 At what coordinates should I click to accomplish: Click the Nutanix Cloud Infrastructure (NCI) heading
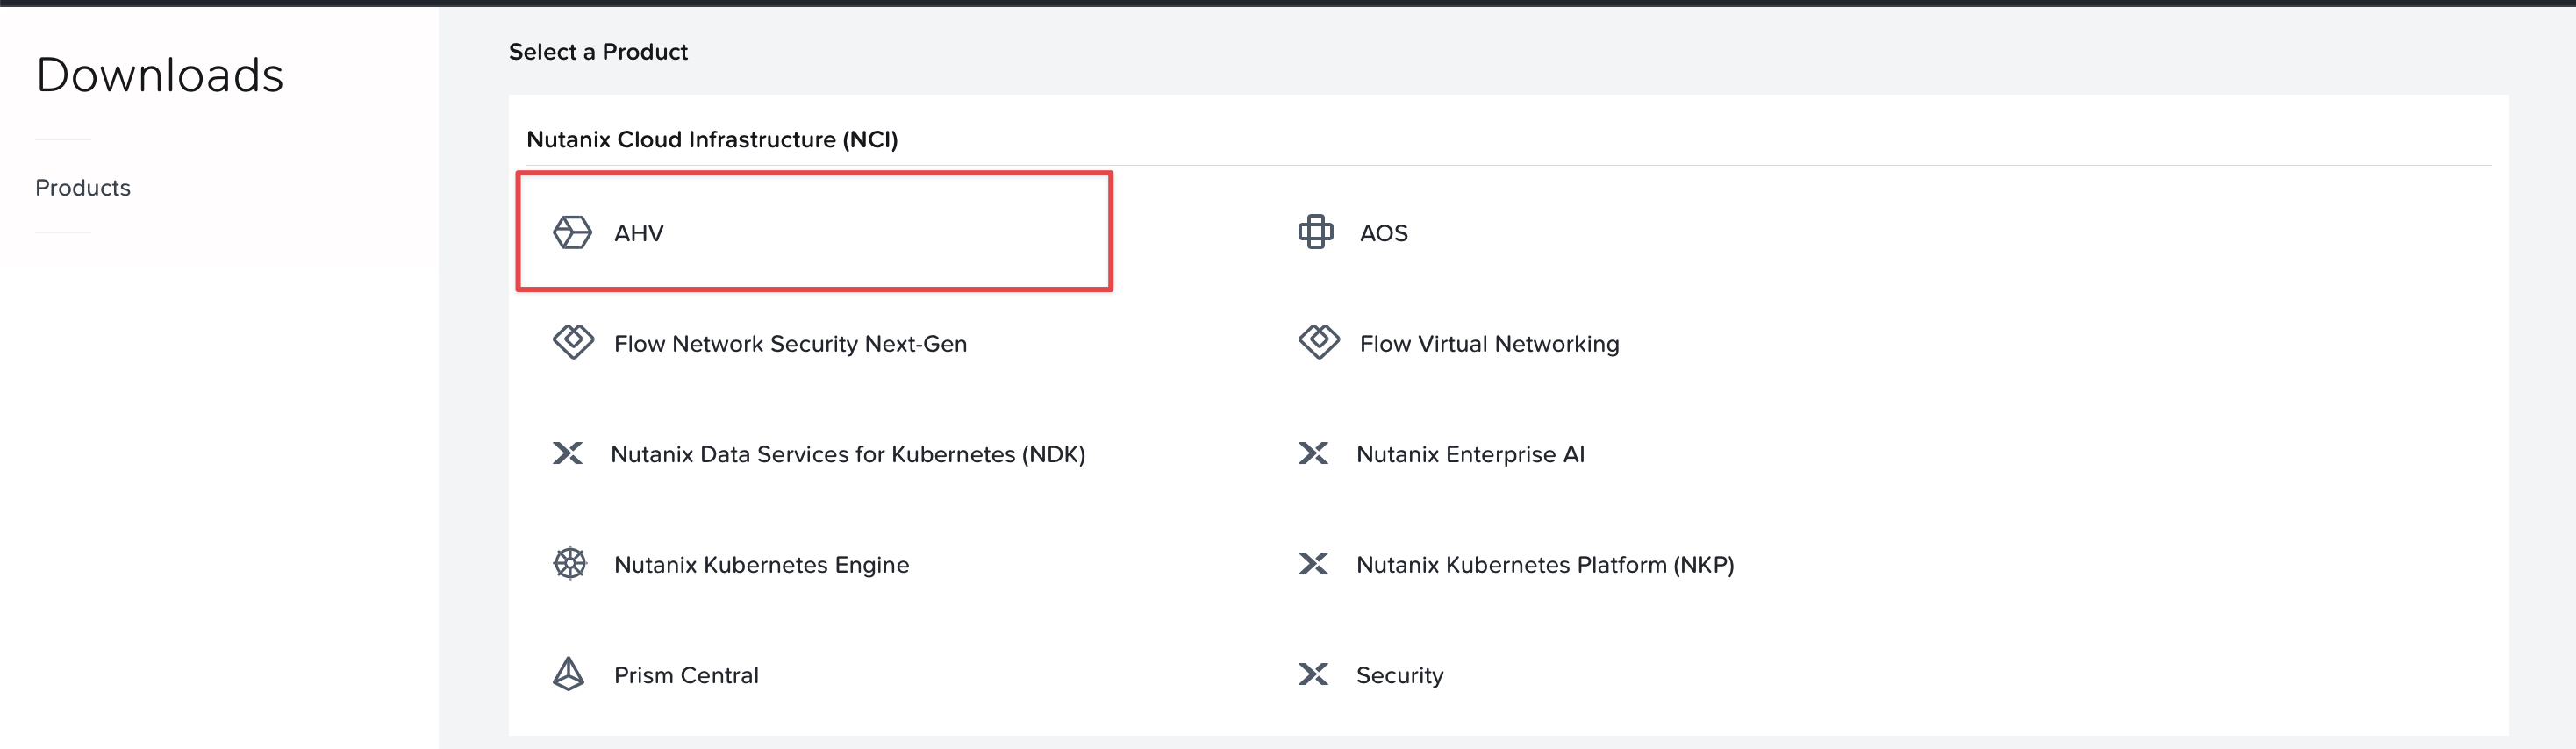712,139
